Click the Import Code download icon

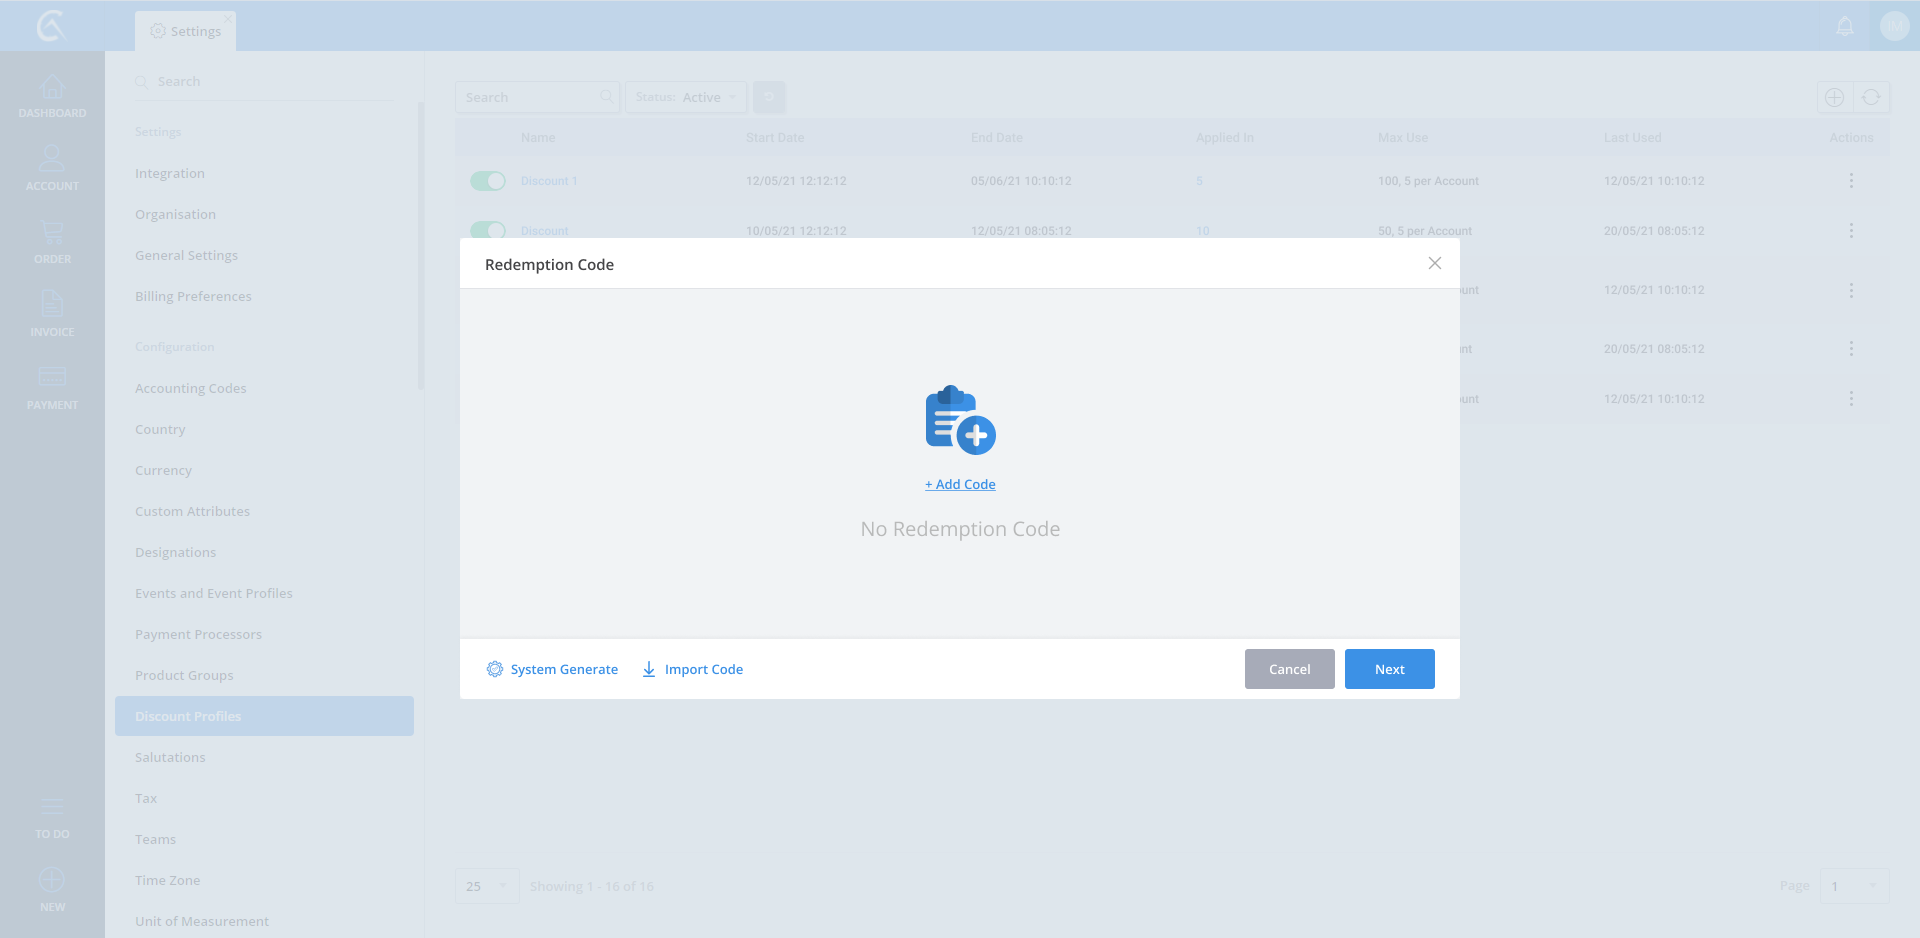coord(649,669)
